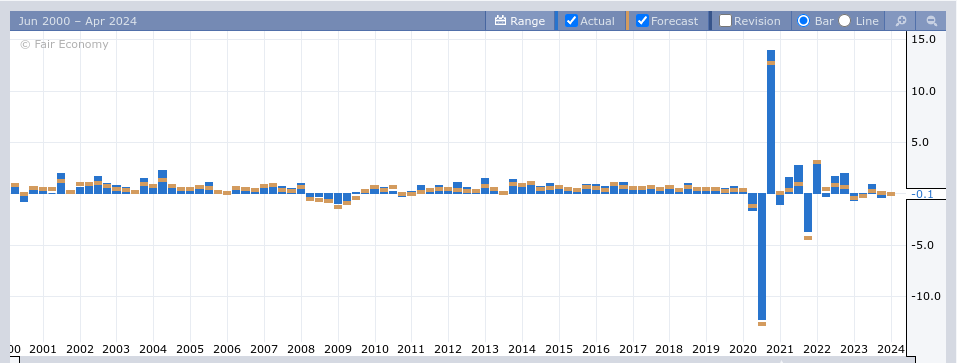Click the -5.0 y-axis value label

(924, 245)
